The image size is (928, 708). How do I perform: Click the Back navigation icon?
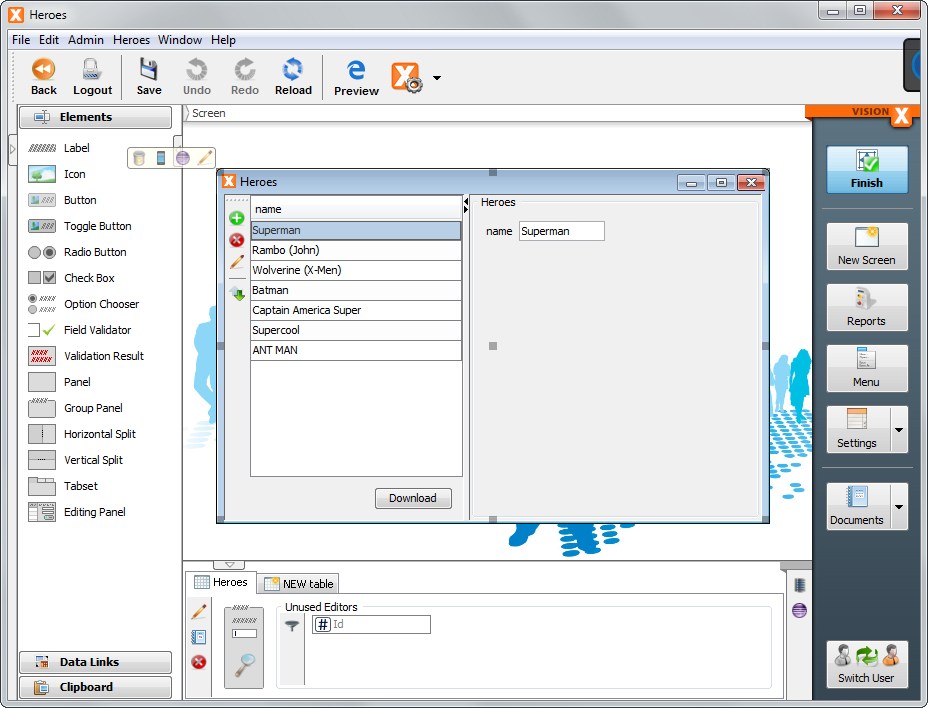point(43,70)
